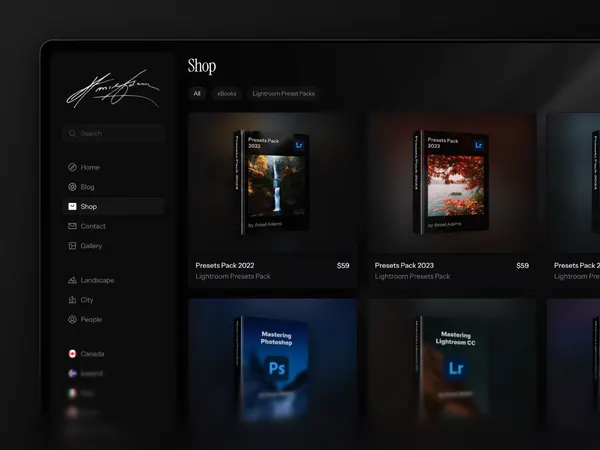Click the Iceland flag icon

[72, 373]
